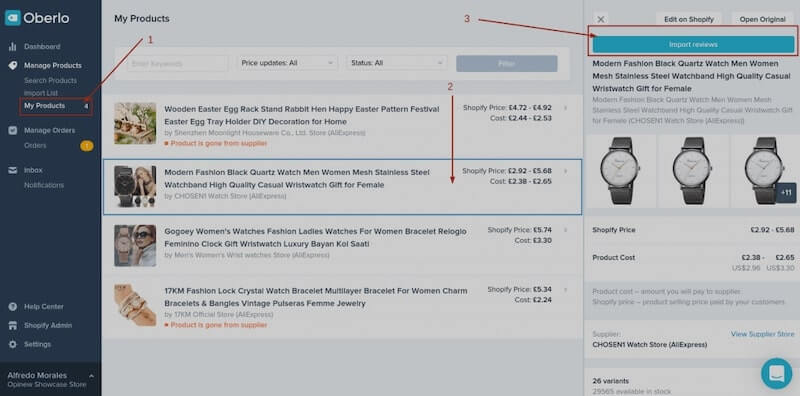Image resolution: width=800 pixels, height=396 pixels.
Task: Click 'by Shenzhen Moonlight Houseware' supplier text
Action: coord(265,133)
